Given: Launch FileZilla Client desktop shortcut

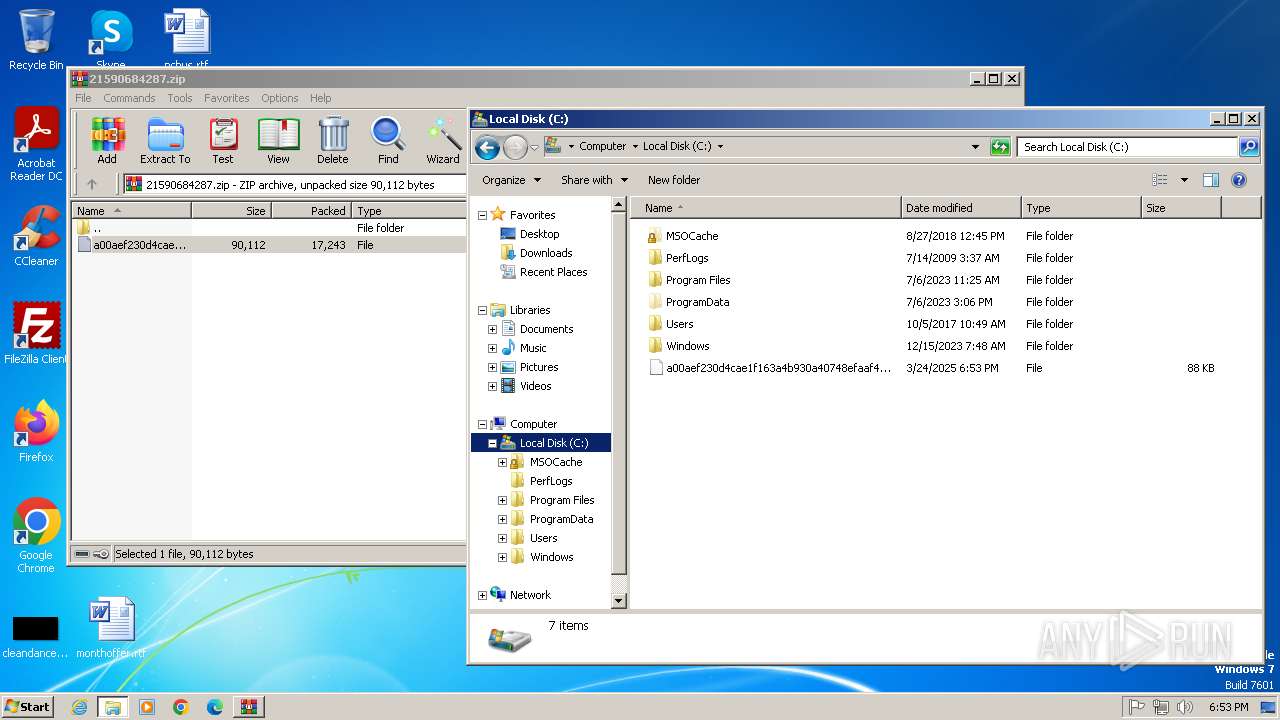Looking at the screenshot, I should coord(36,334).
